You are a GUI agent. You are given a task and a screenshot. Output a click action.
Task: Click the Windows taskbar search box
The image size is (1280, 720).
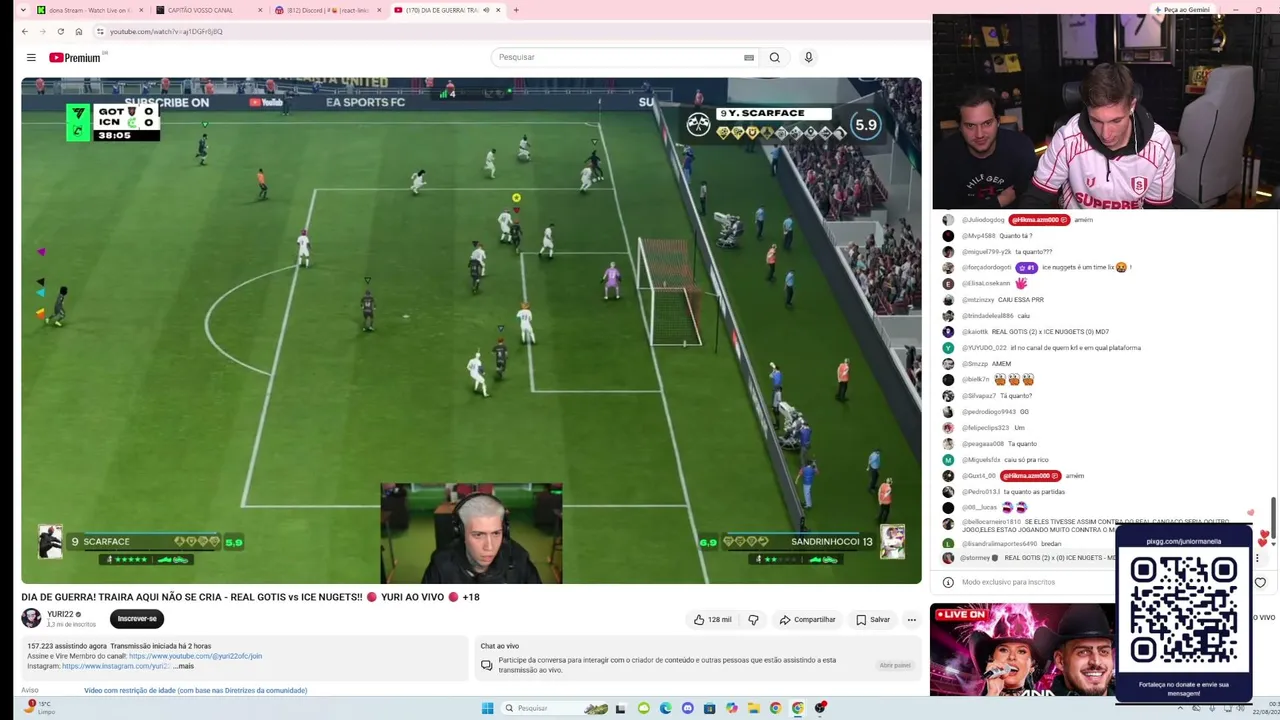[555, 708]
